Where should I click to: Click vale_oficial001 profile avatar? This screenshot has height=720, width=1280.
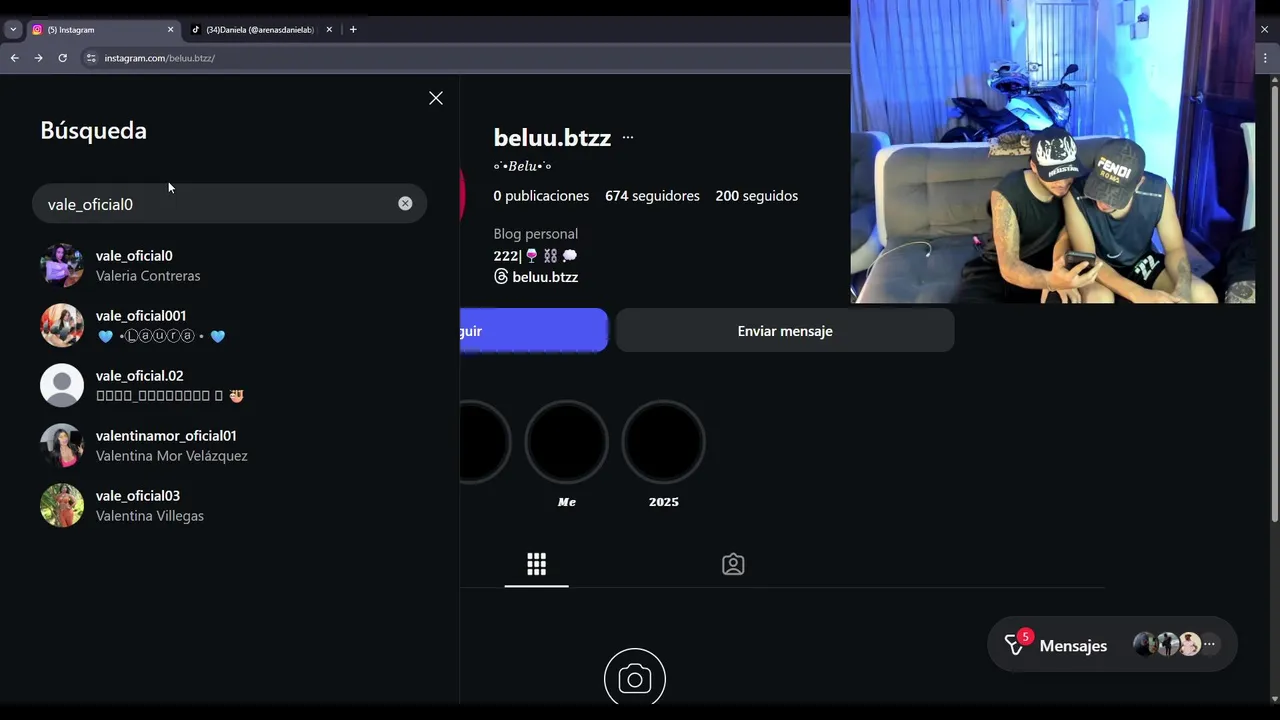point(62,326)
